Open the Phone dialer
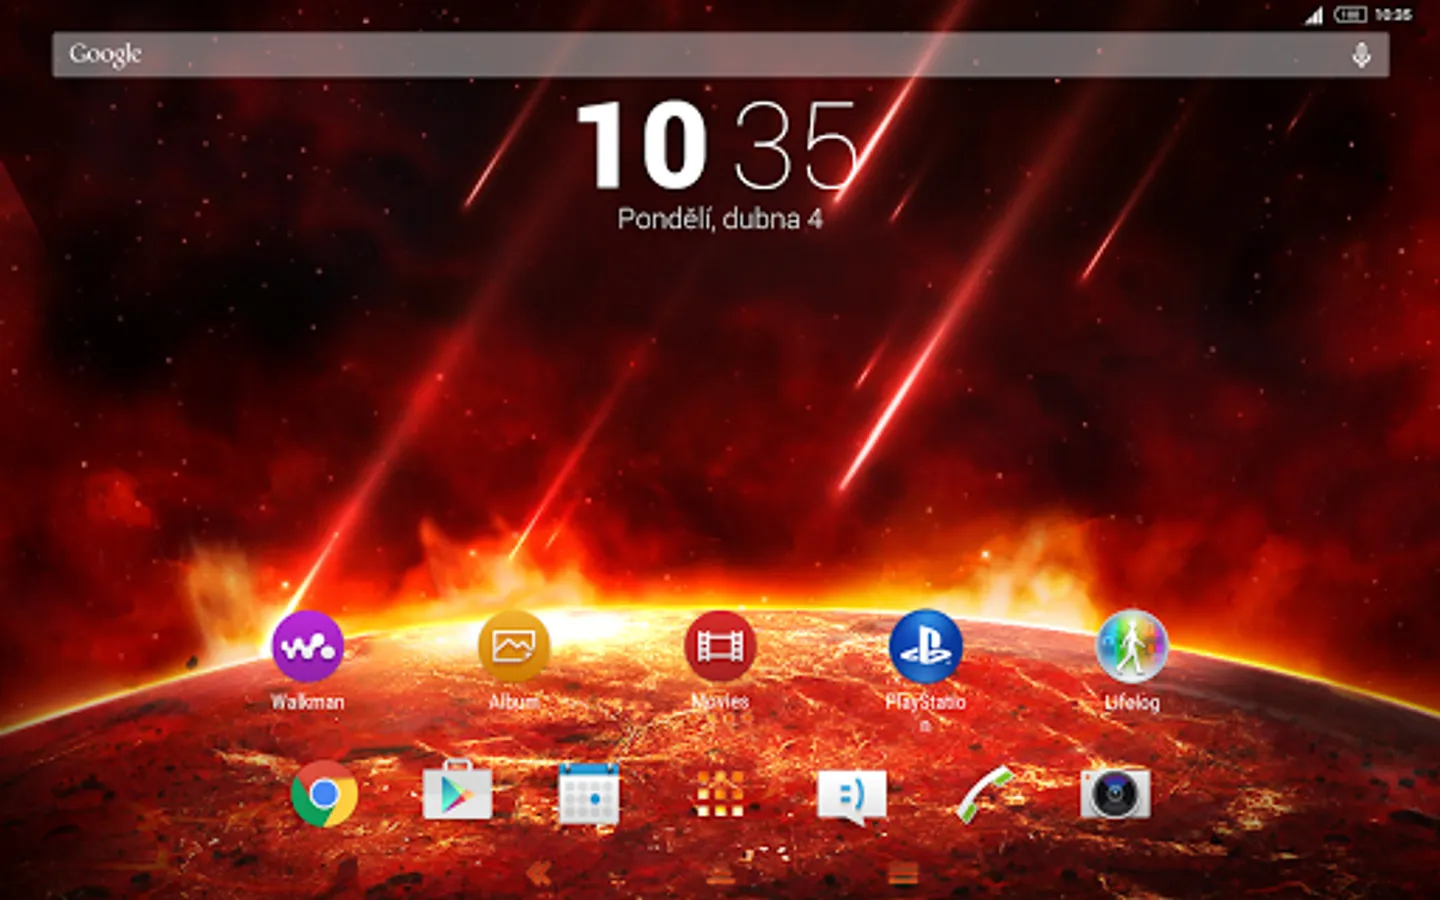The width and height of the screenshot is (1440, 900). [x=985, y=794]
